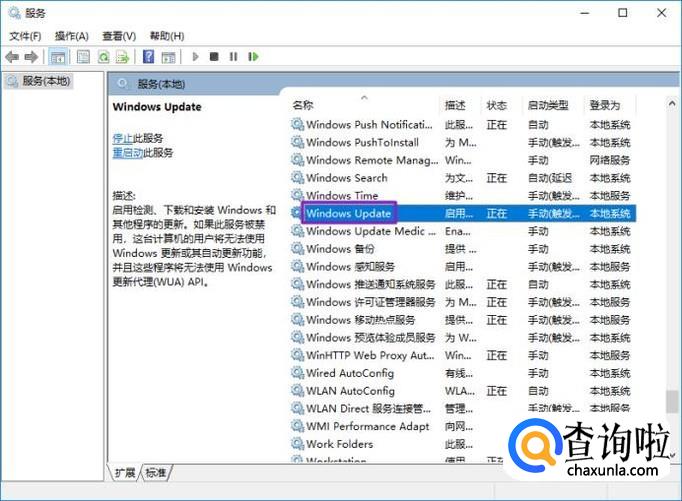Open the Properties toolbar icon
682x501 pixels.
point(83,57)
